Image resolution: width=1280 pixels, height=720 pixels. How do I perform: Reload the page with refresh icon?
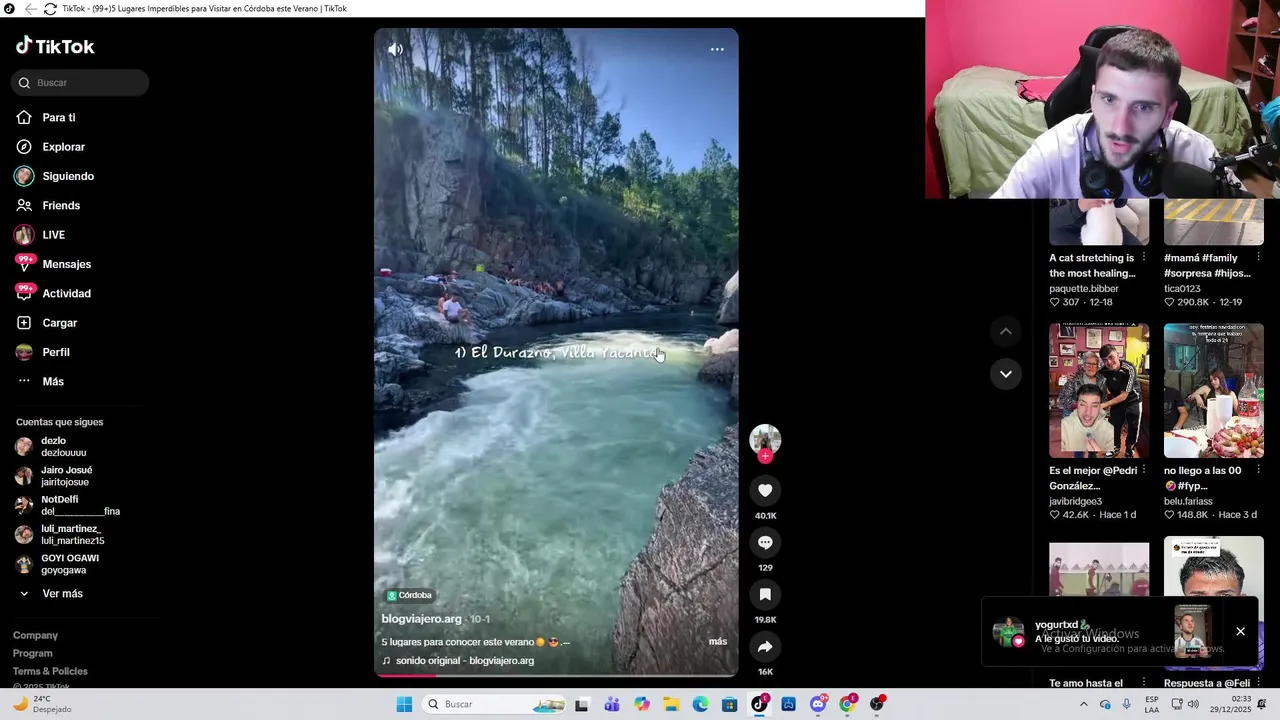(x=50, y=9)
